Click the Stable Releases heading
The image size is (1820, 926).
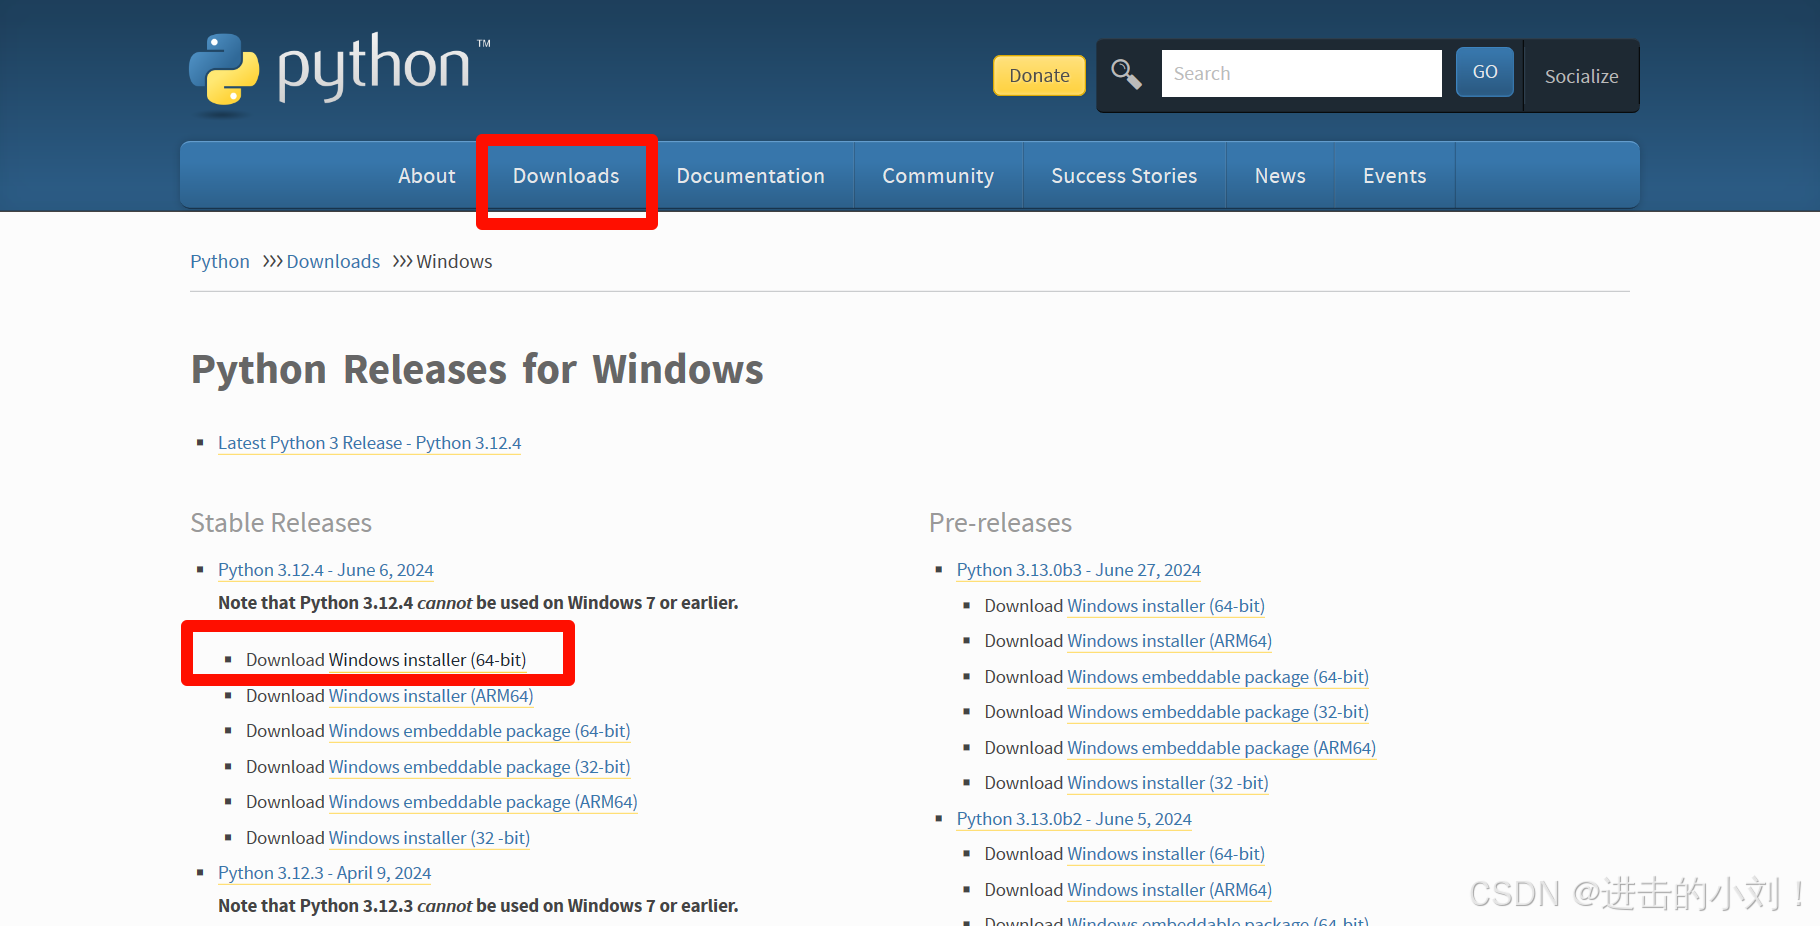pos(281,523)
